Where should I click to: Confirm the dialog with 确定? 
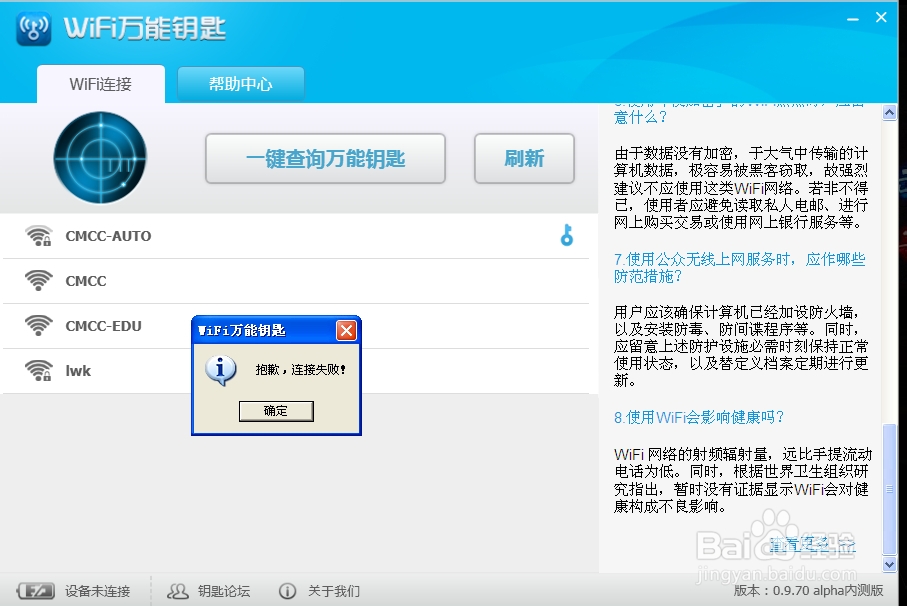click(x=276, y=411)
